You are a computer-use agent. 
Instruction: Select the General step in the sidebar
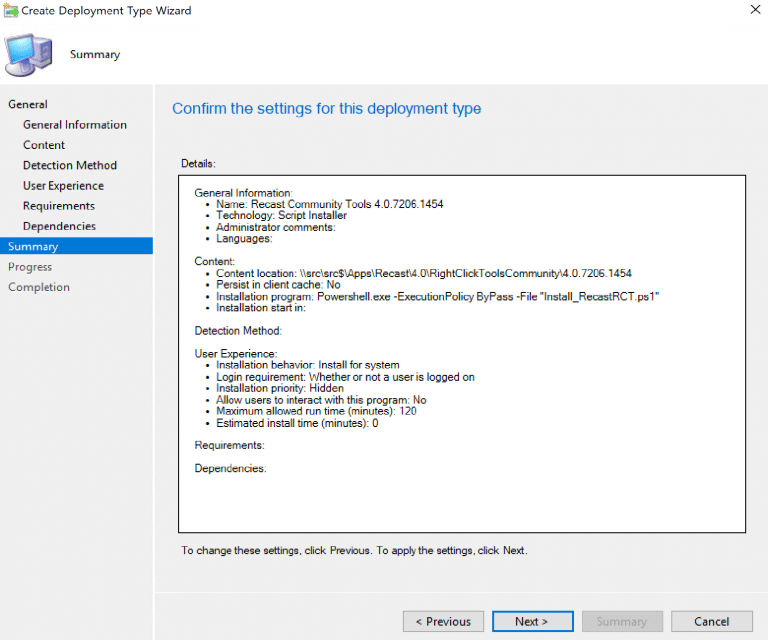coord(28,104)
